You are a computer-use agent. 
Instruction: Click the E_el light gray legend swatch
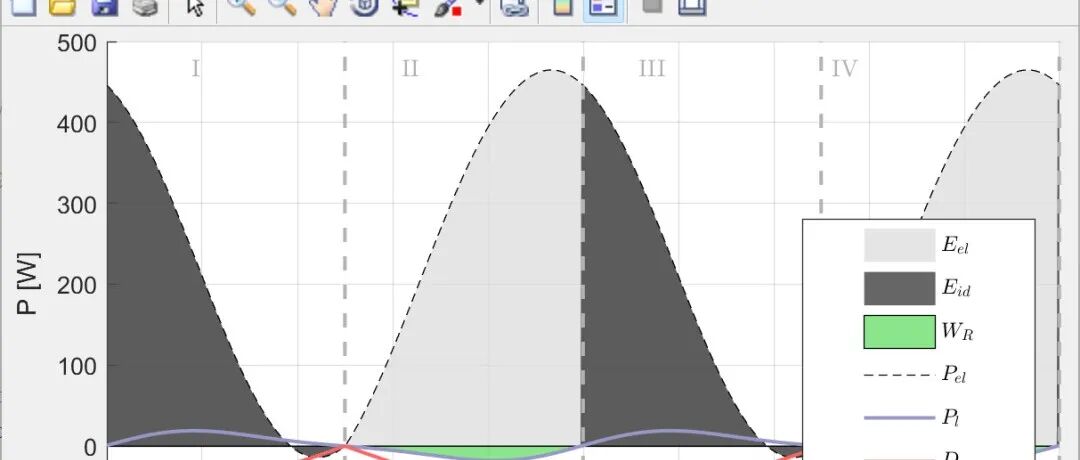(x=900, y=245)
